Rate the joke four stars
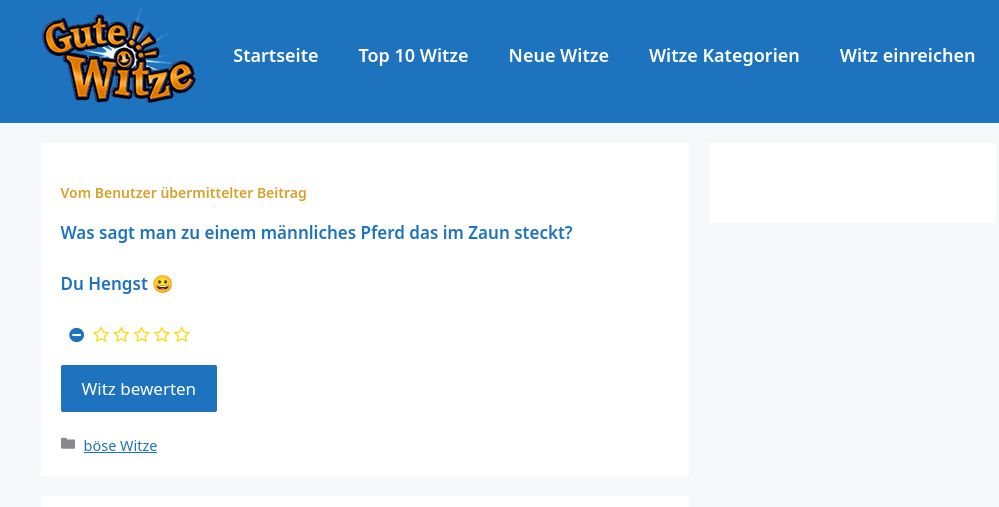The width and height of the screenshot is (999, 507). click(161, 335)
